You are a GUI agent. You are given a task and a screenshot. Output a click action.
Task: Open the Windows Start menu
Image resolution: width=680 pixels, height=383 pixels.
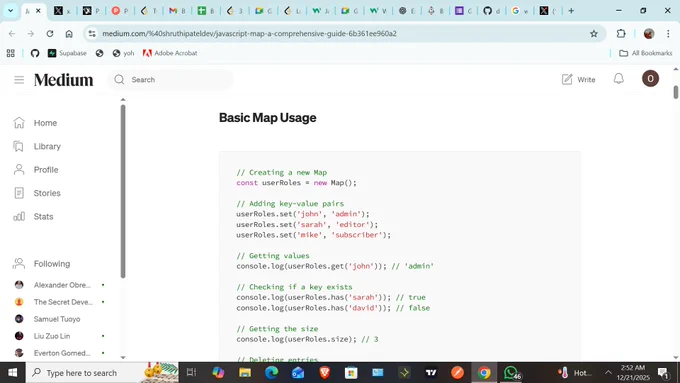pos(13,373)
